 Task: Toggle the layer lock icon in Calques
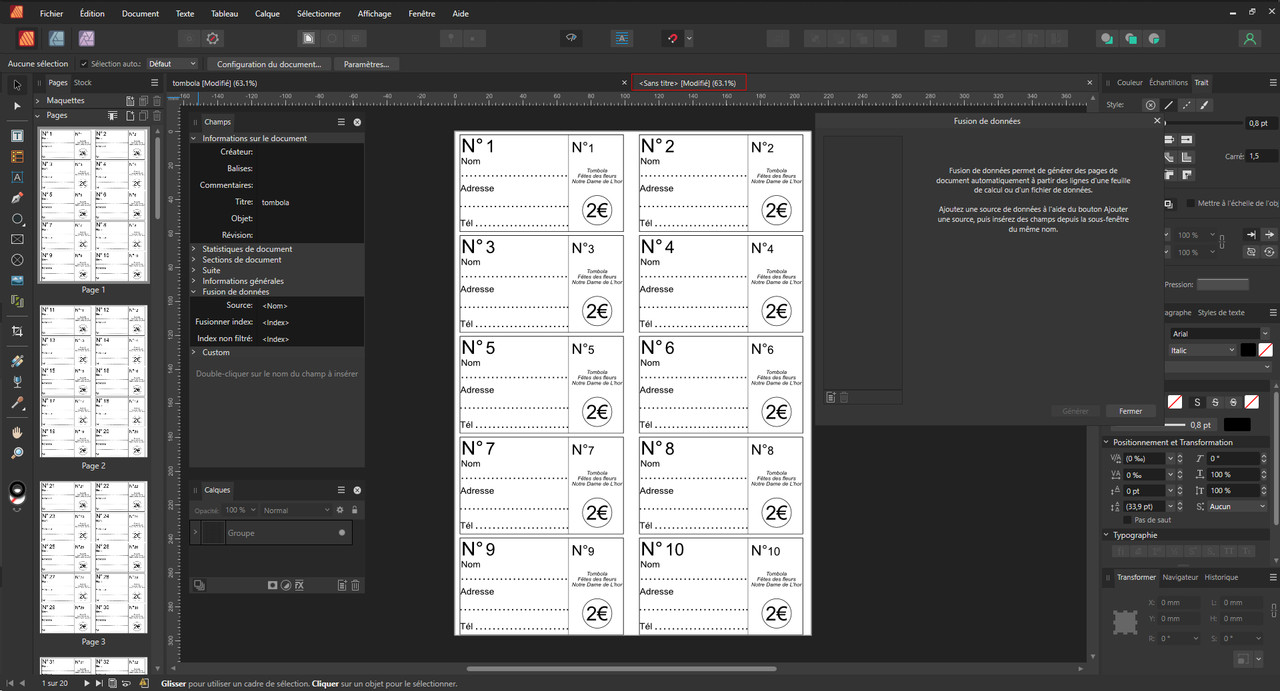[354, 510]
